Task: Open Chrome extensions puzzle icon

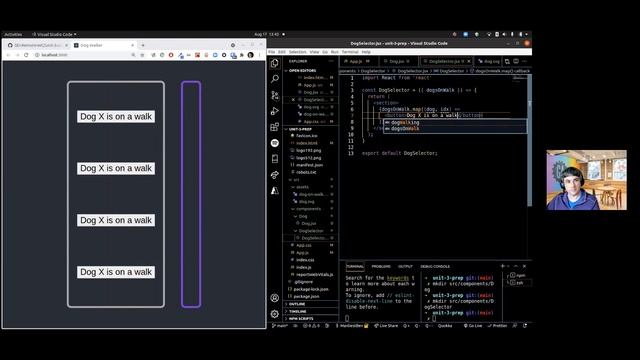Action: 242,55
